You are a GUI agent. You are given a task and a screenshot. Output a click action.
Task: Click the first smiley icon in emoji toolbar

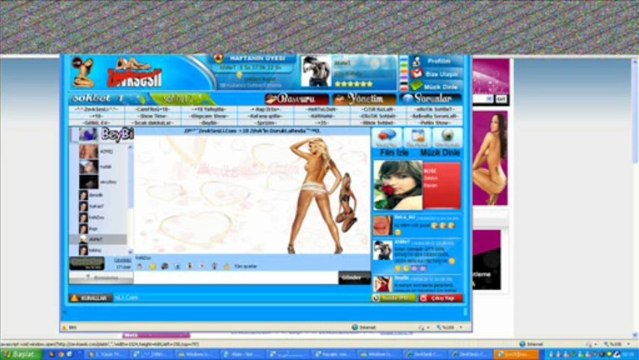click(x=140, y=266)
